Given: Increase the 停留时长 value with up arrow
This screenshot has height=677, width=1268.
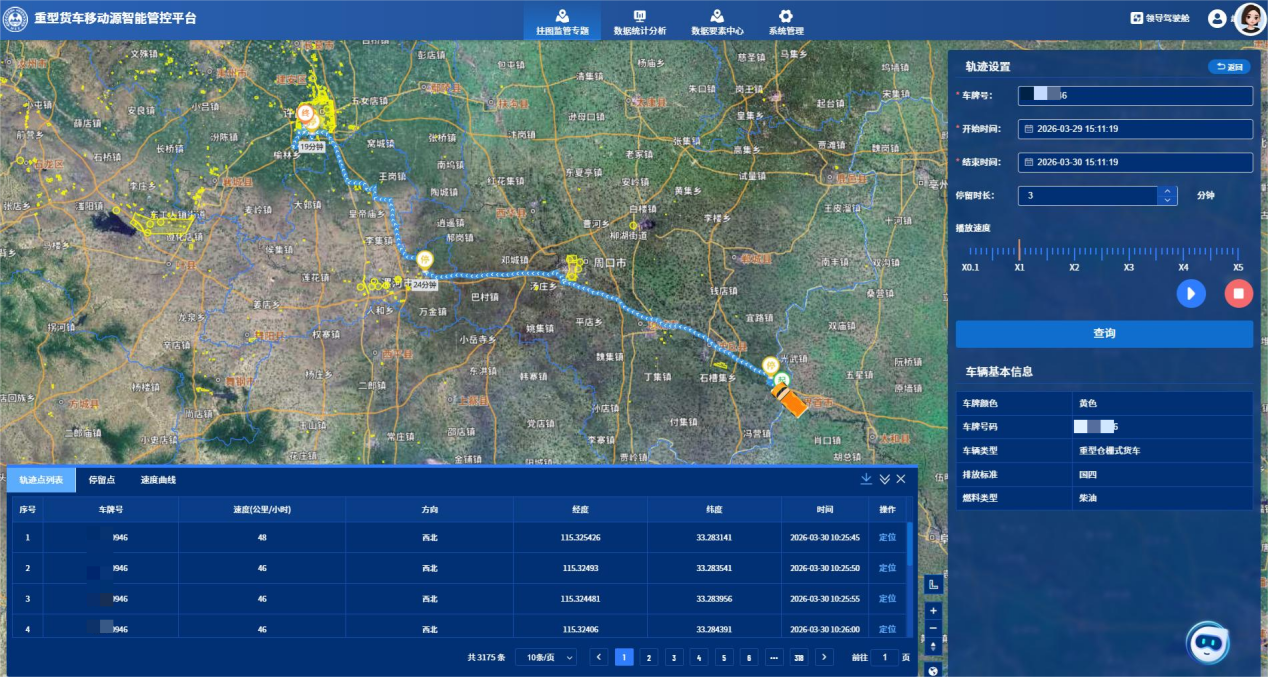Looking at the screenshot, I should (x=1167, y=191).
